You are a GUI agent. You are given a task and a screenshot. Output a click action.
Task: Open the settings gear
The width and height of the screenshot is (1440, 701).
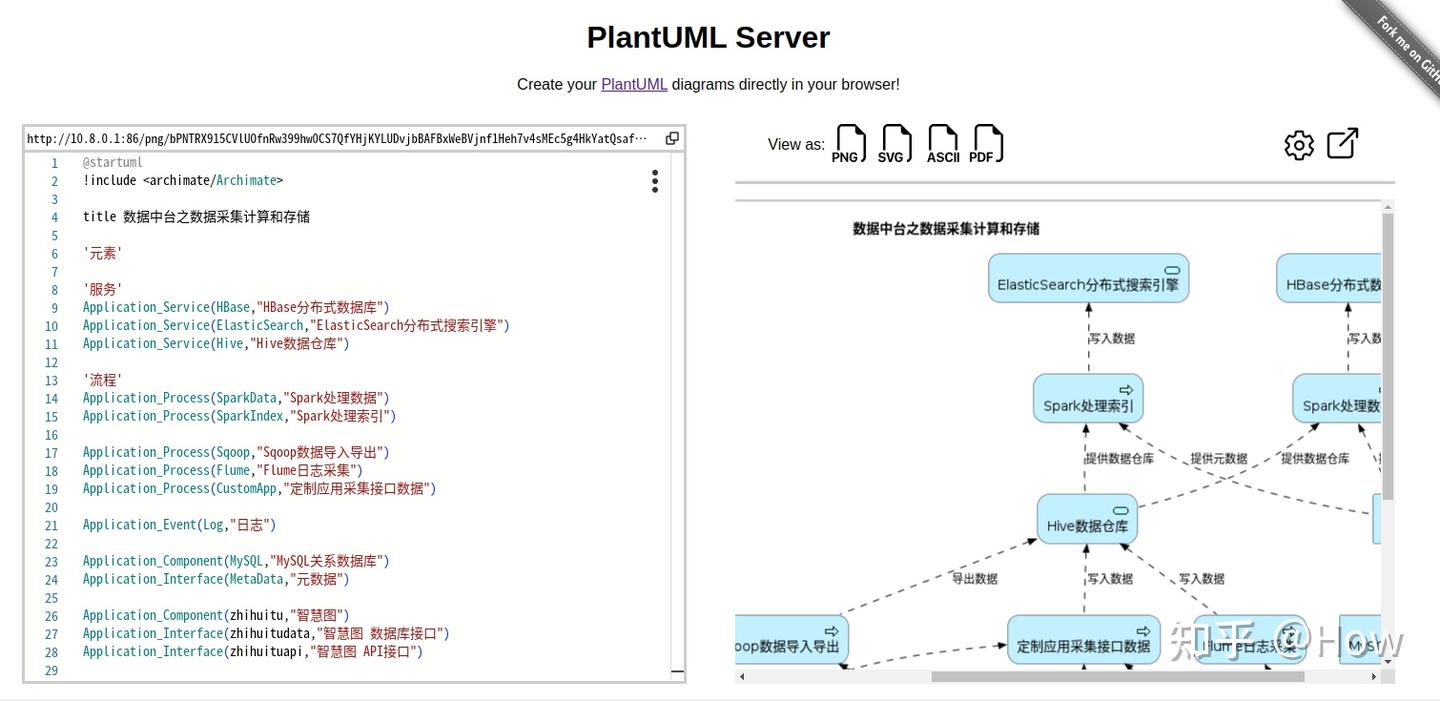coord(1298,144)
